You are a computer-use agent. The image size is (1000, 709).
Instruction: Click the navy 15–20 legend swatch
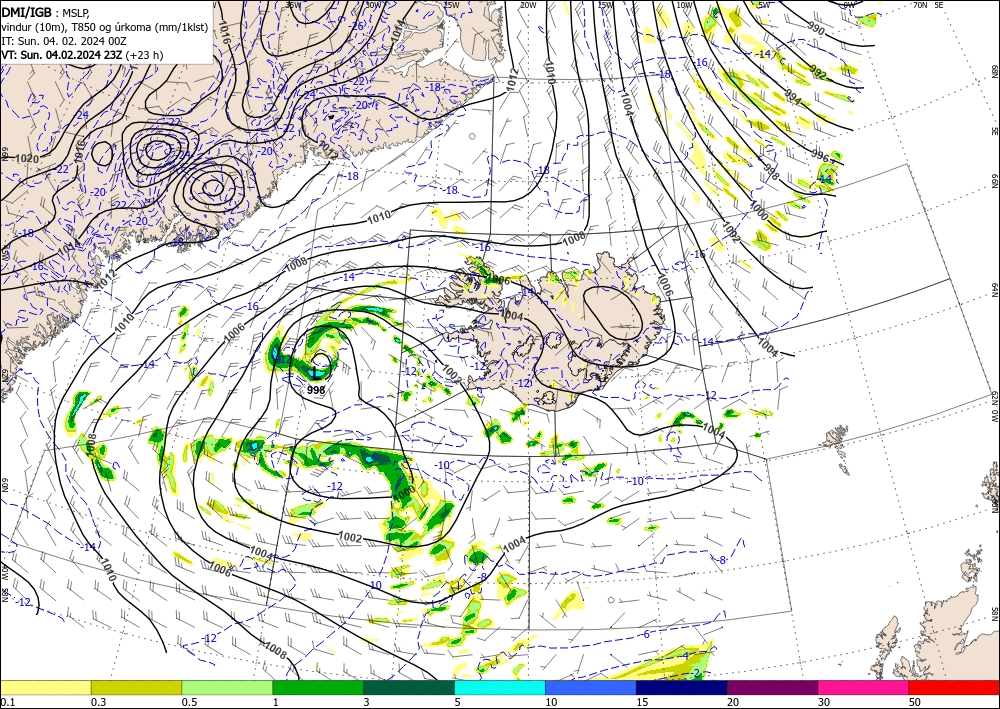tap(682, 687)
